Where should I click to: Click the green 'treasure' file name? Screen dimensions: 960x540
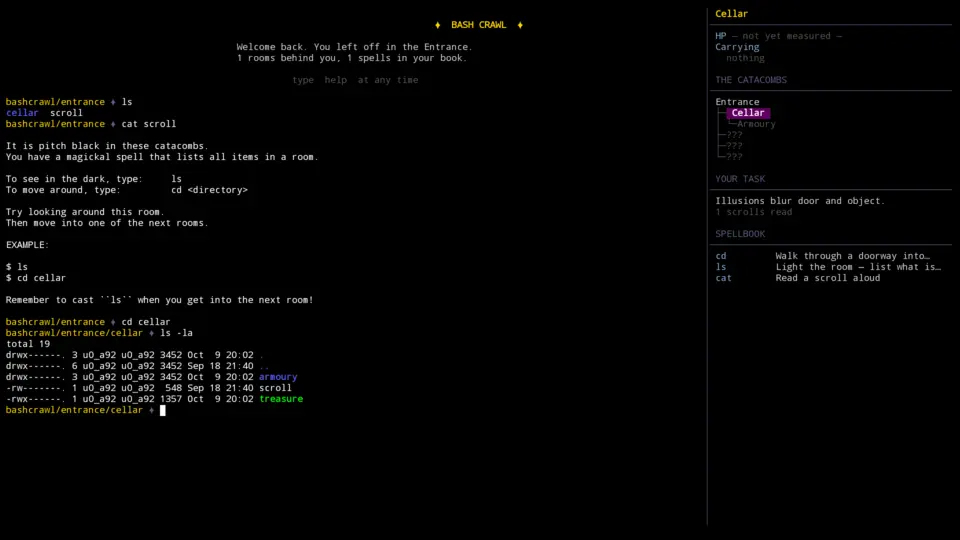click(281, 399)
